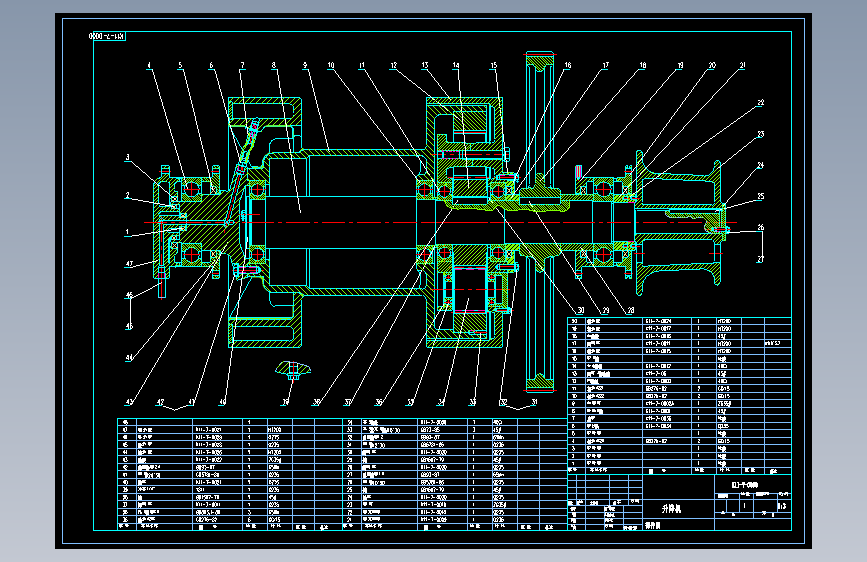Click balloon number 47 on left
Screen dimensions: 867x562
click(x=129, y=264)
